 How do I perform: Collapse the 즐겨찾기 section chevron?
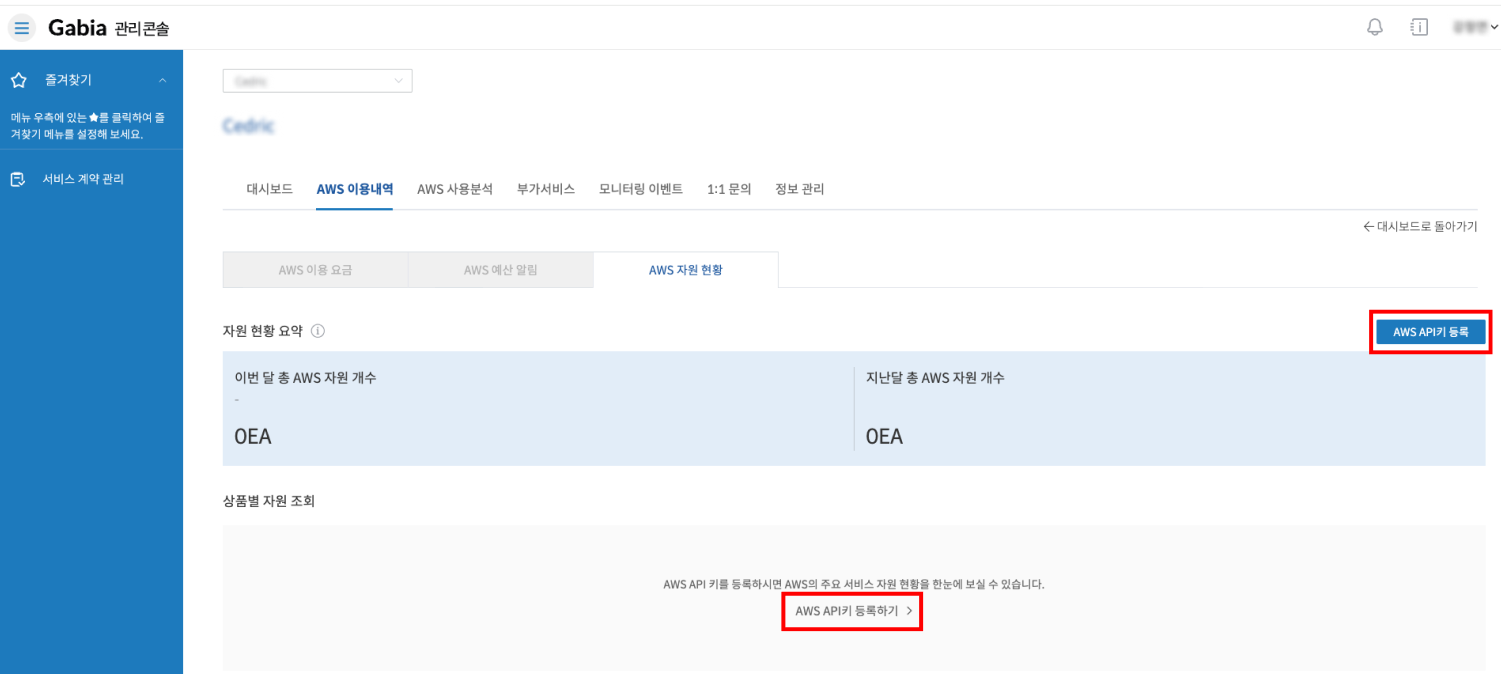163,80
